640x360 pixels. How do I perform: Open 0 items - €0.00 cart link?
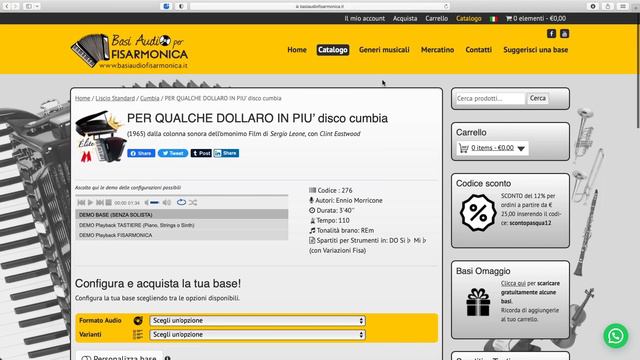click(492, 148)
